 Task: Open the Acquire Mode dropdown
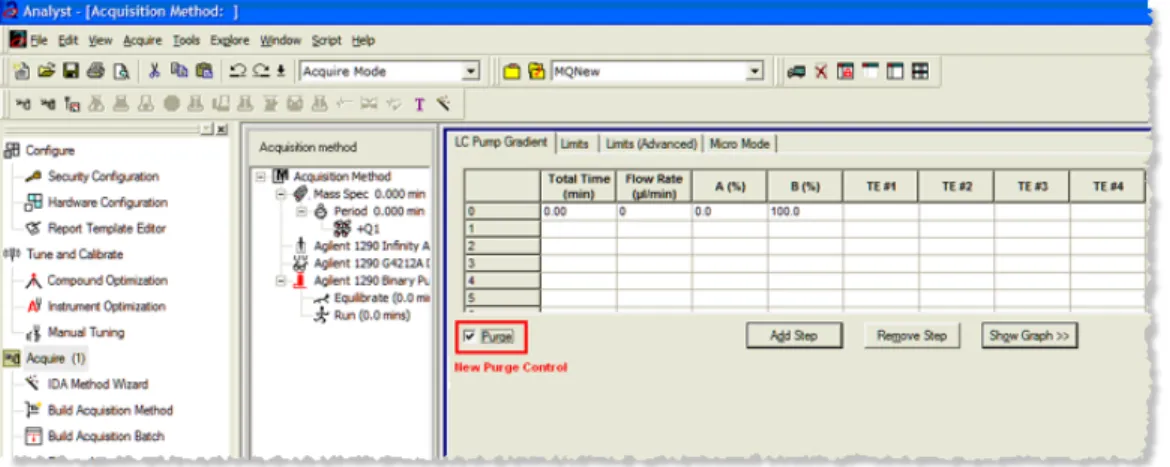470,72
